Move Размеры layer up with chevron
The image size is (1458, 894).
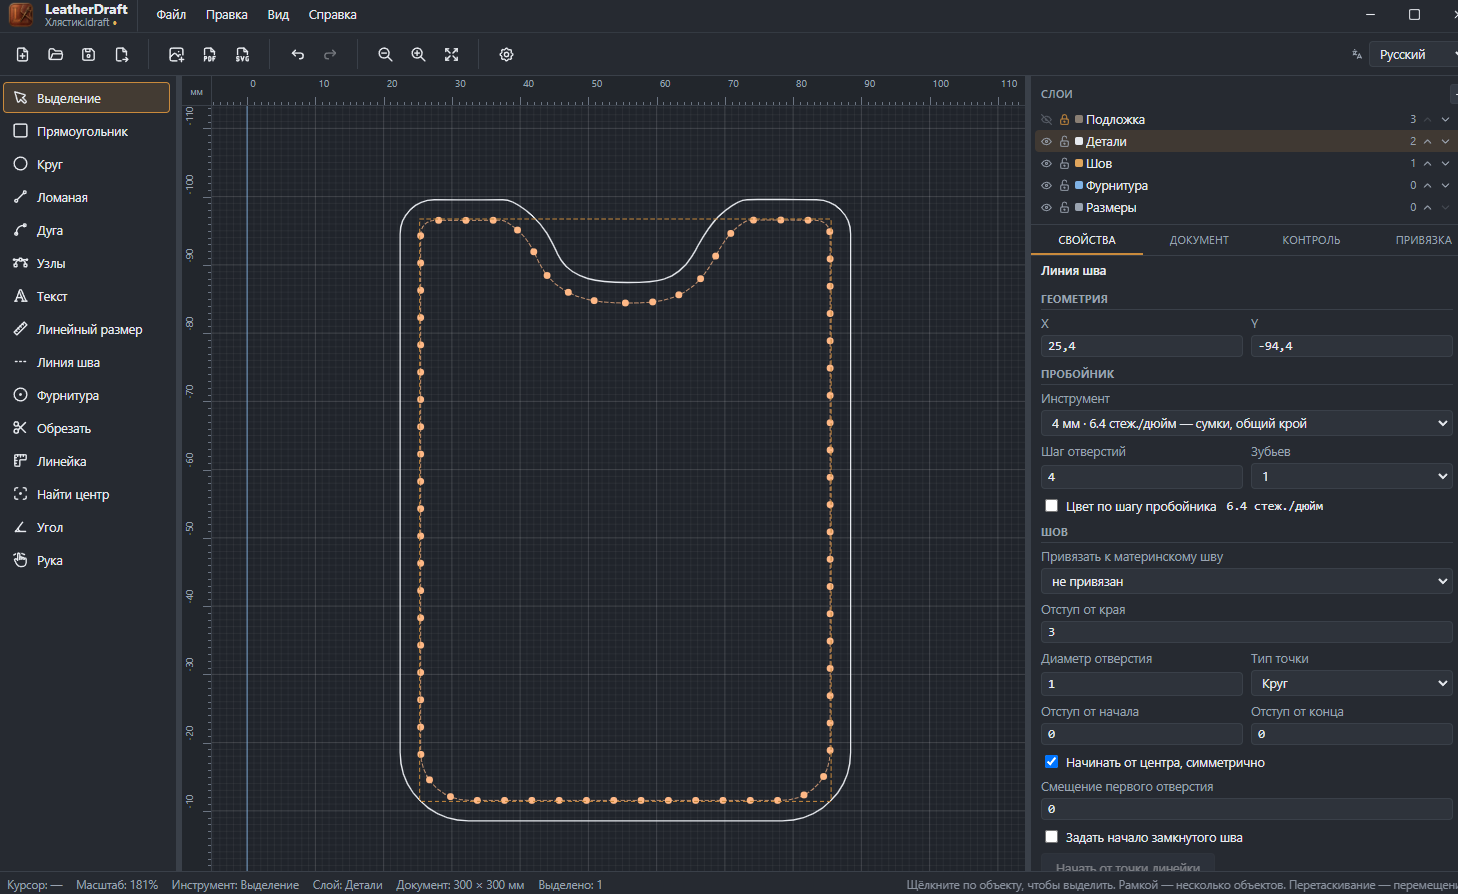tap(1428, 208)
